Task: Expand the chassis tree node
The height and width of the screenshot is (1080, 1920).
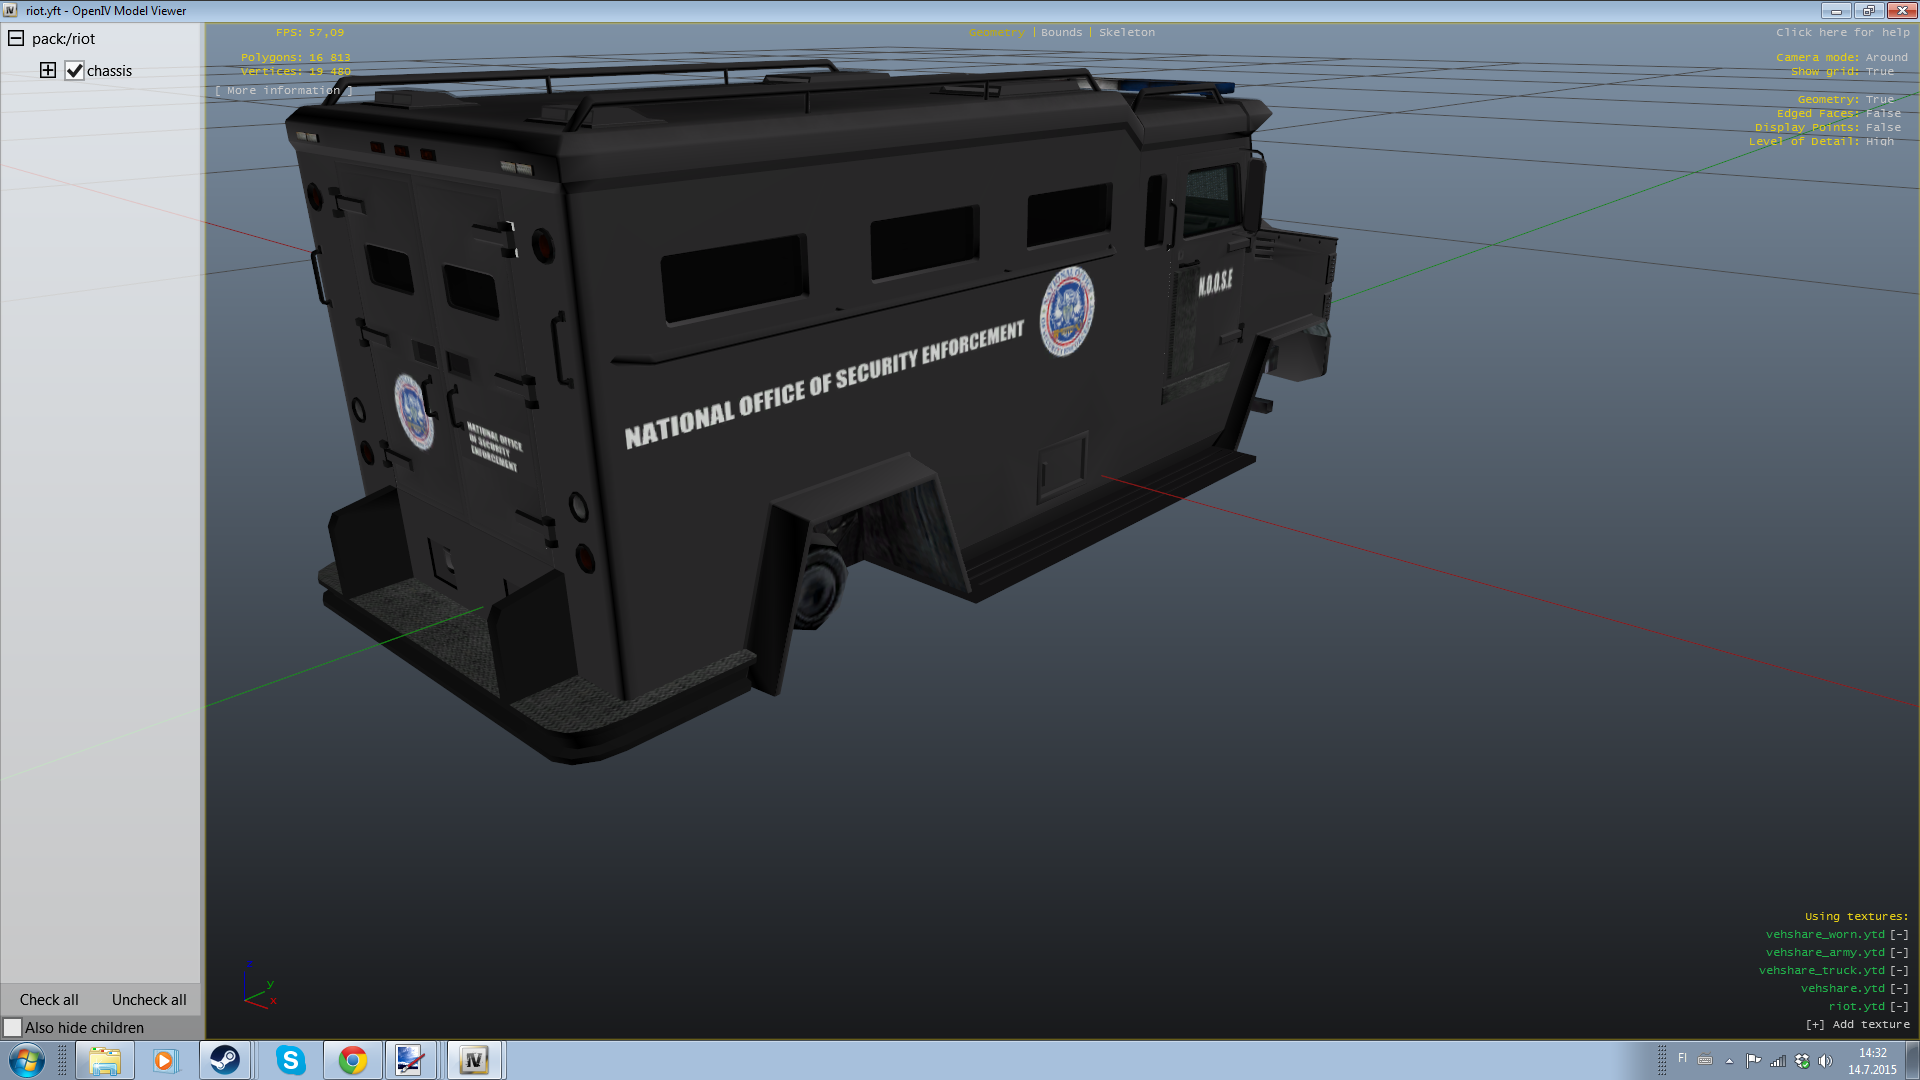Action: pos(47,70)
